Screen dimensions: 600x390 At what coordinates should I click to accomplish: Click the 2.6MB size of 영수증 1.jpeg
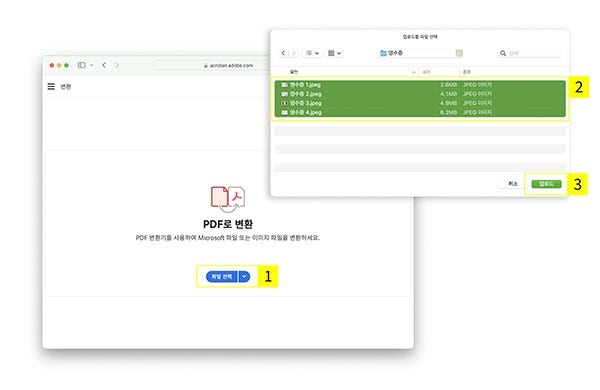[448, 85]
